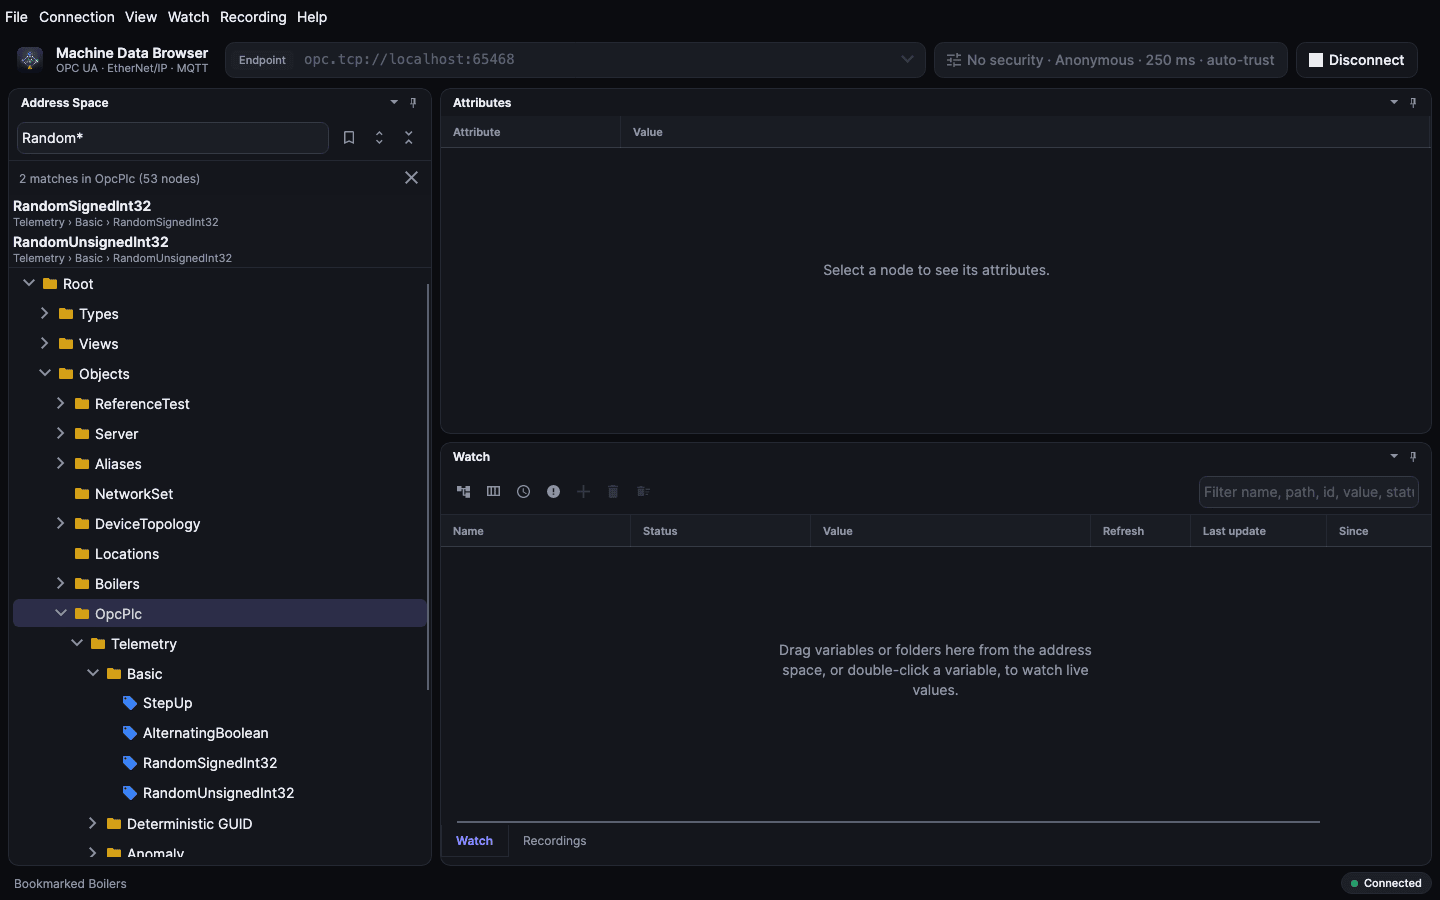Expand the Views folder
This screenshot has width=1440, height=900.
tap(44, 343)
